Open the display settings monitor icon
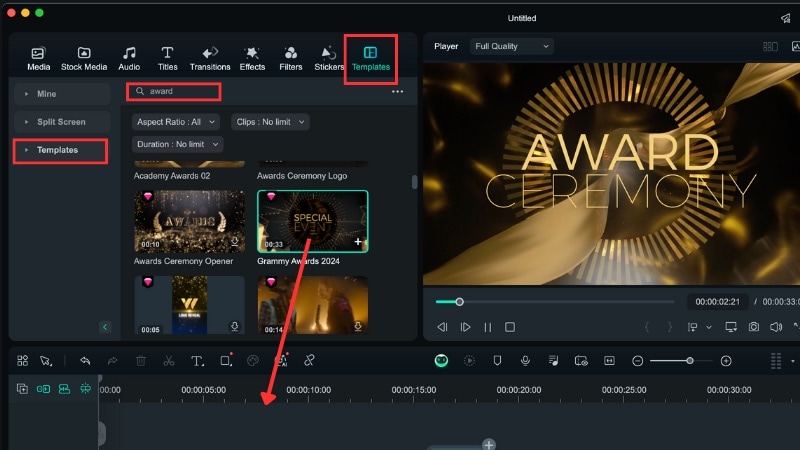 731,327
